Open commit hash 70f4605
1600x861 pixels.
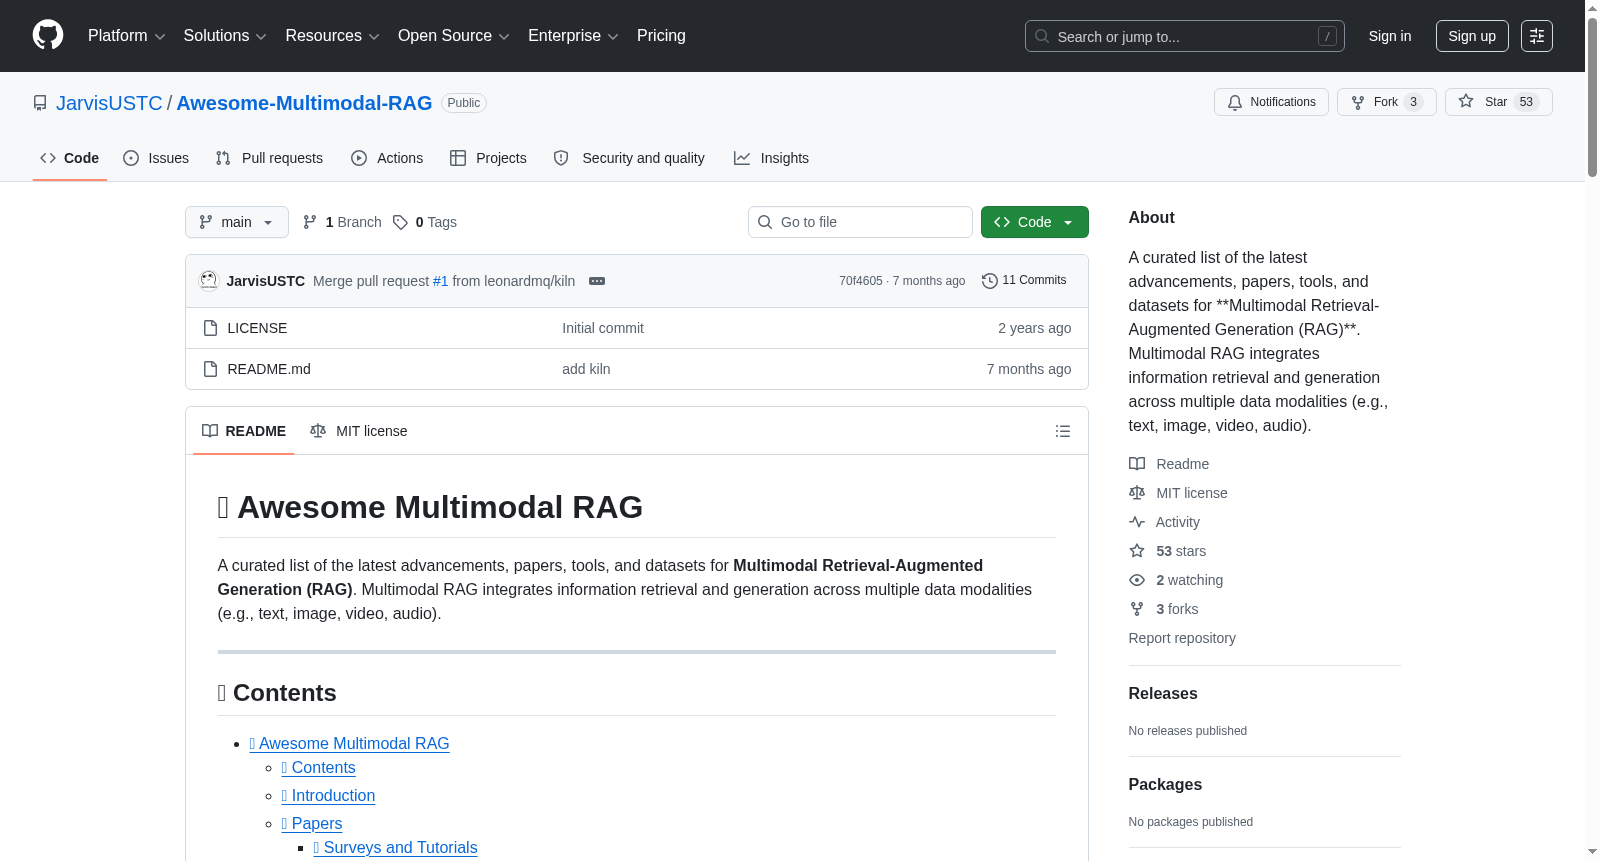pos(860,281)
